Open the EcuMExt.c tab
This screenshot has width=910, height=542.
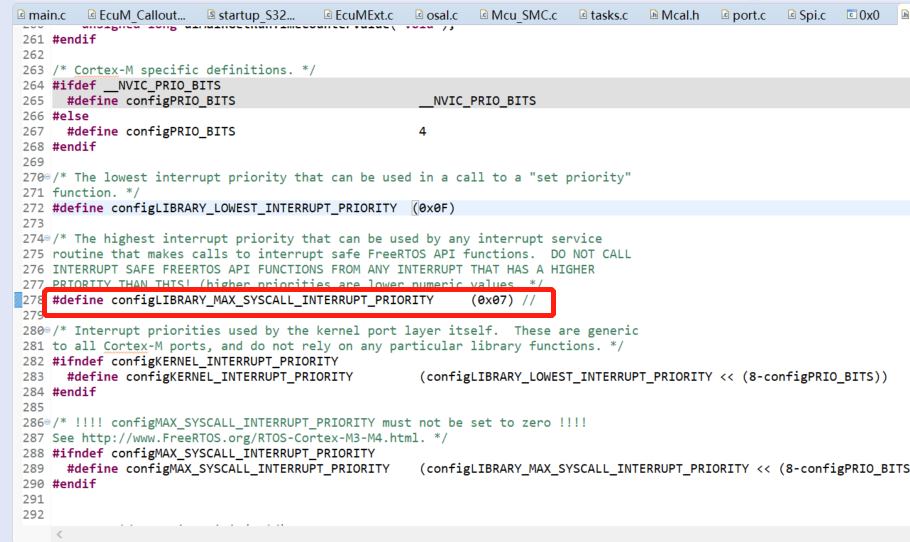(x=358, y=15)
